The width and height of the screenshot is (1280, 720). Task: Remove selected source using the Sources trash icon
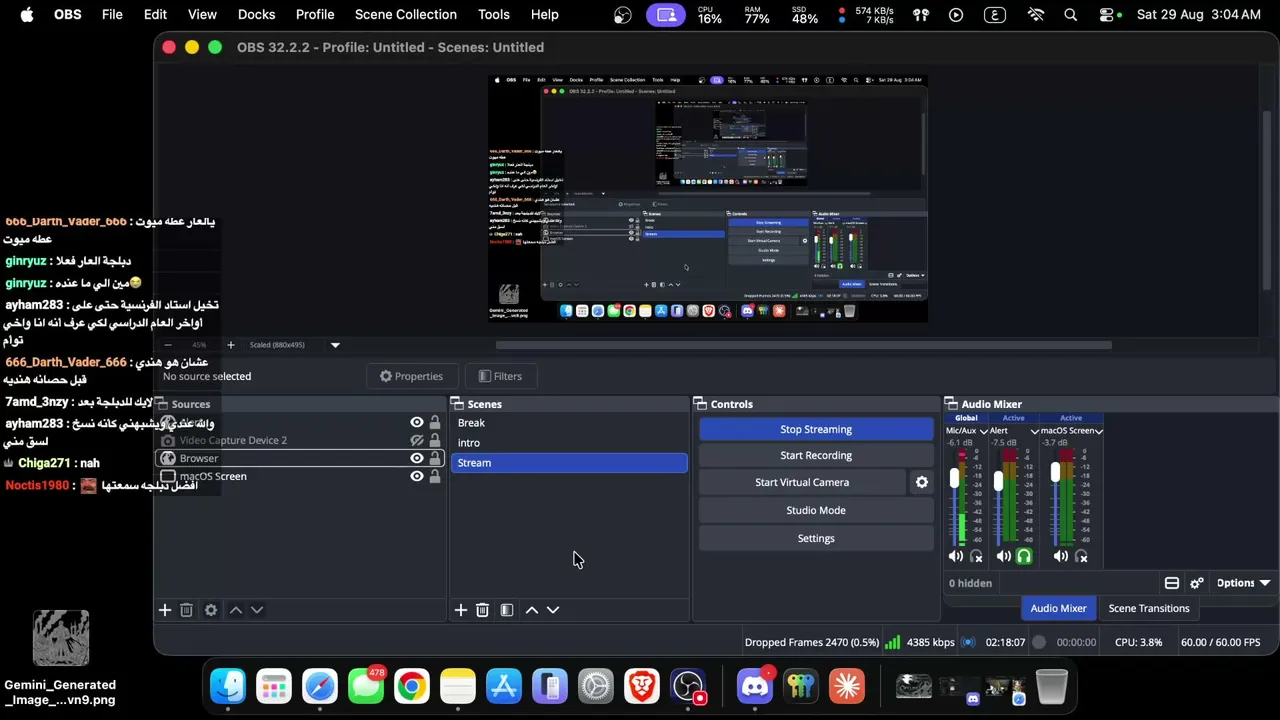click(186, 610)
